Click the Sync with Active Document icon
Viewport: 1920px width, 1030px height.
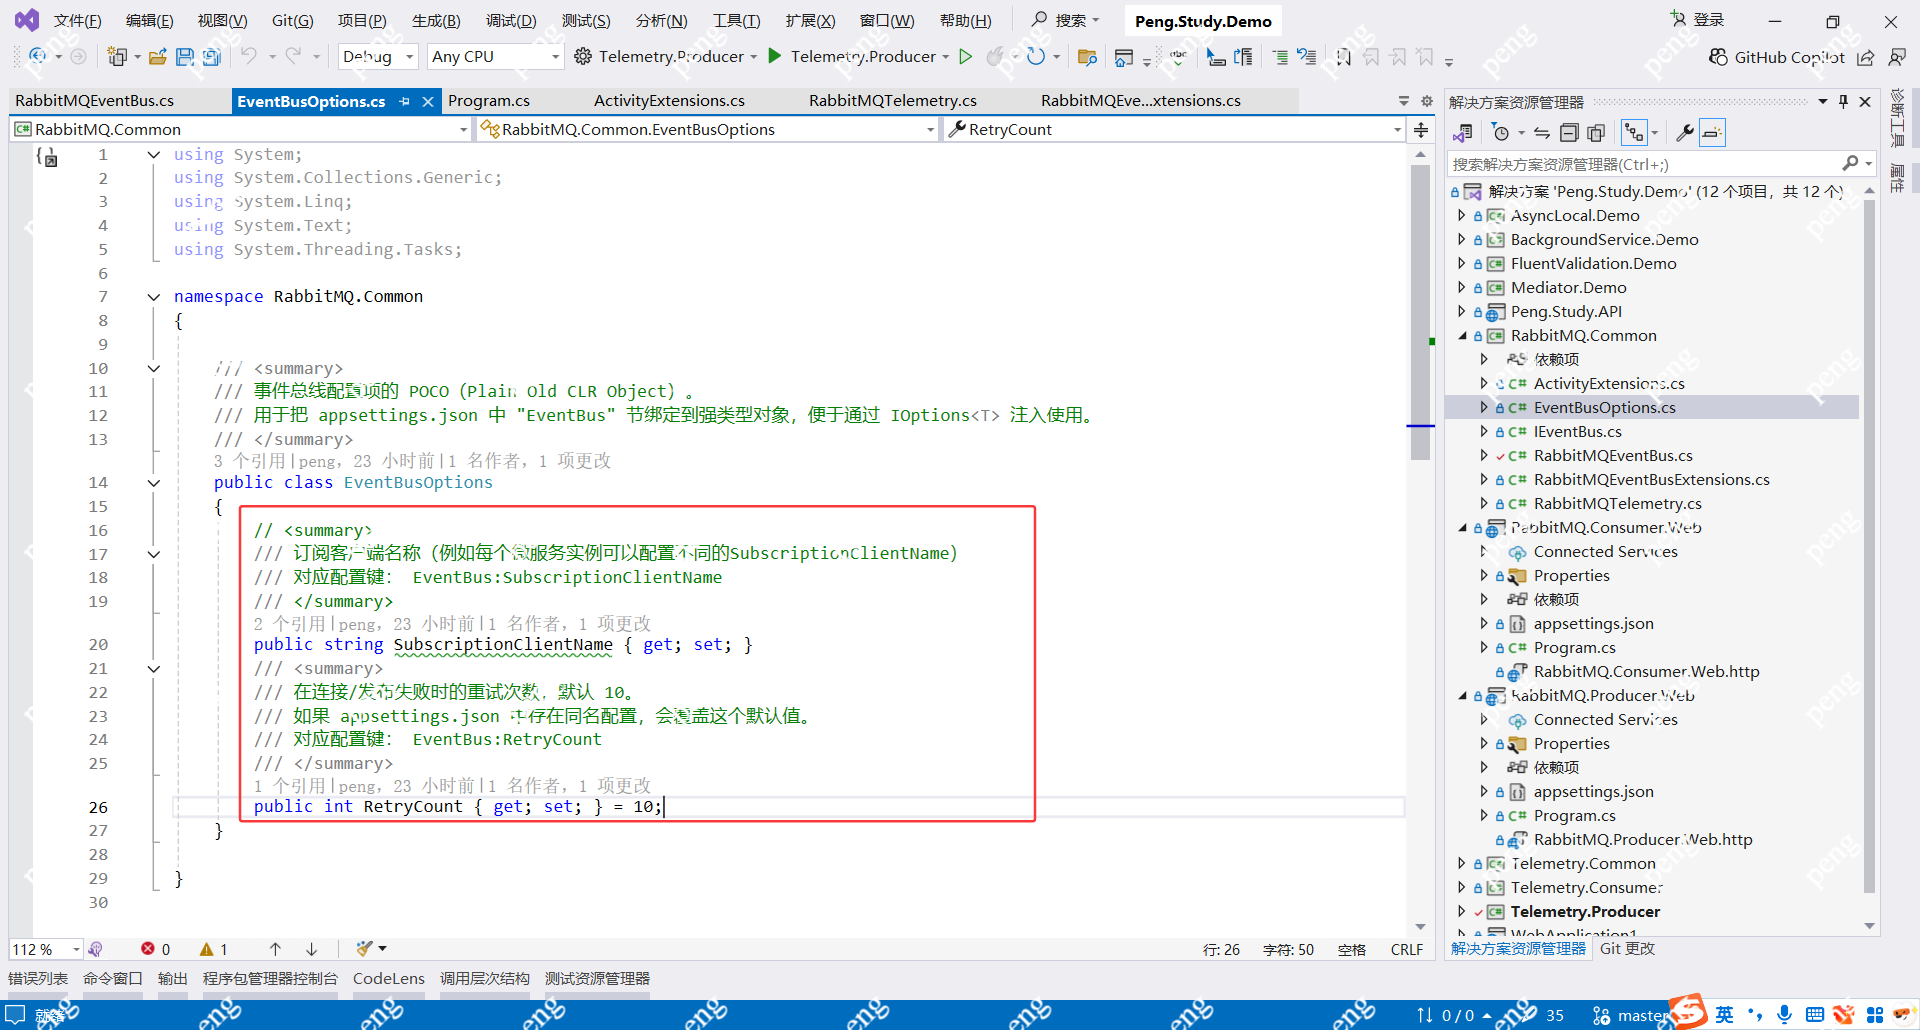1542,133
